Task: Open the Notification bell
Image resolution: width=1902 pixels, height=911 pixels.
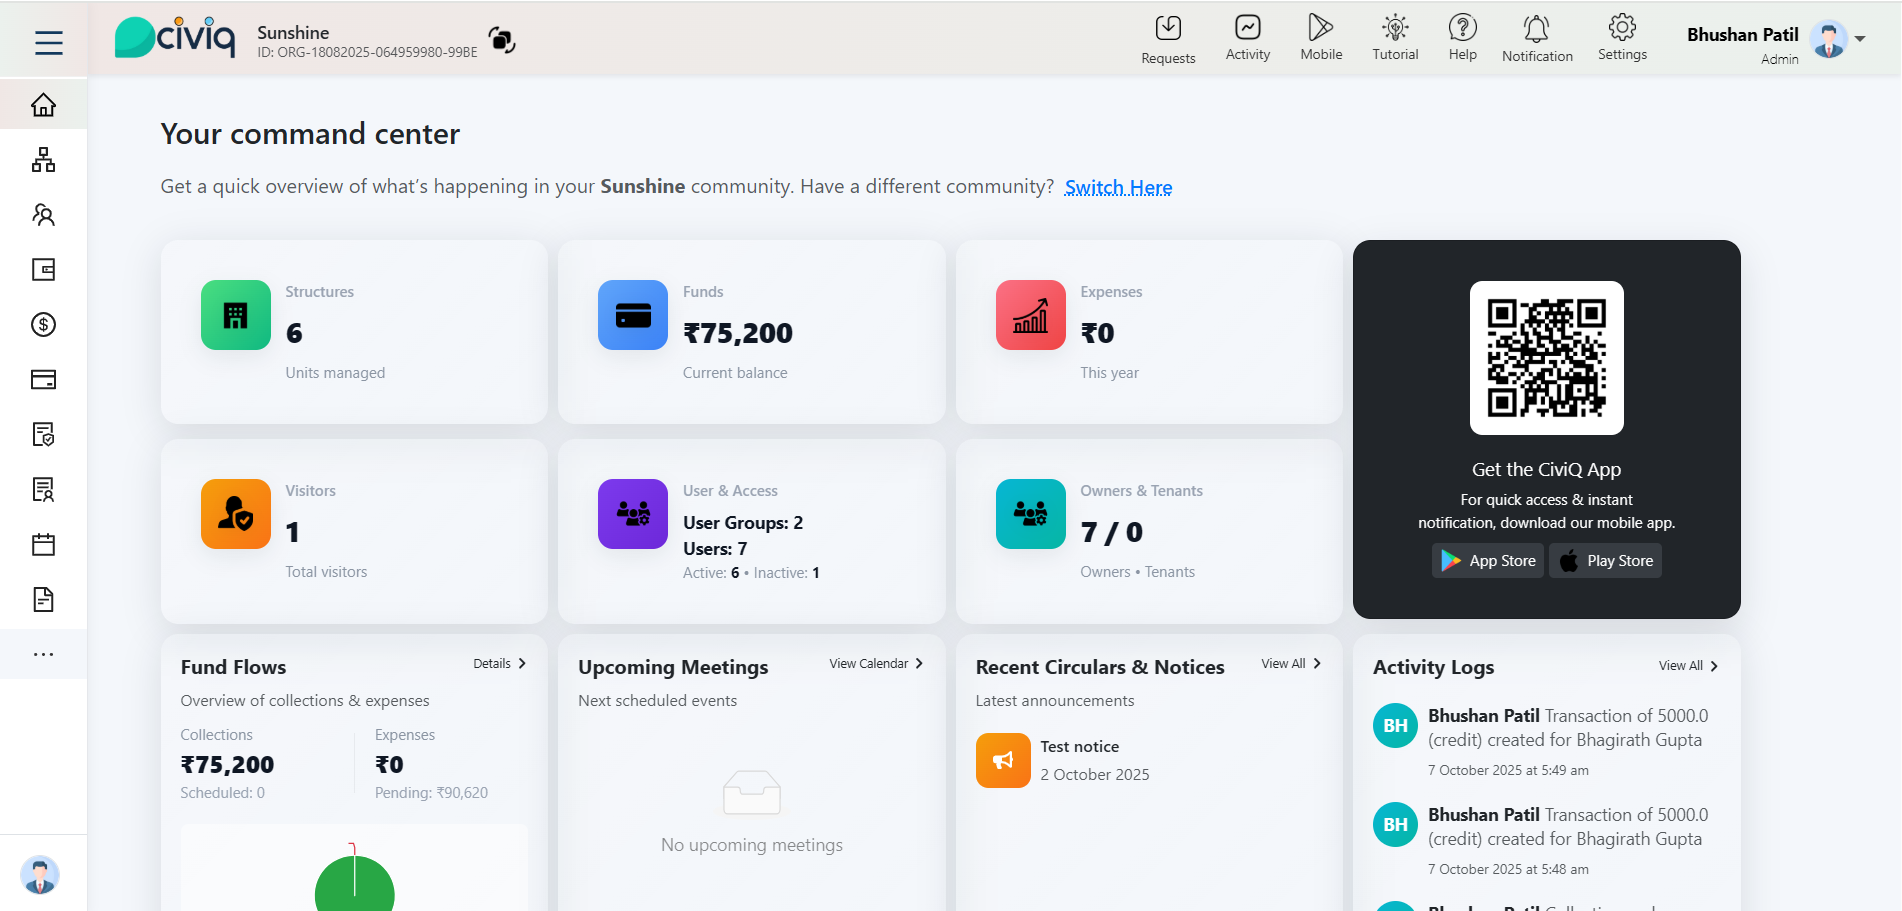Action: click(1536, 40)
